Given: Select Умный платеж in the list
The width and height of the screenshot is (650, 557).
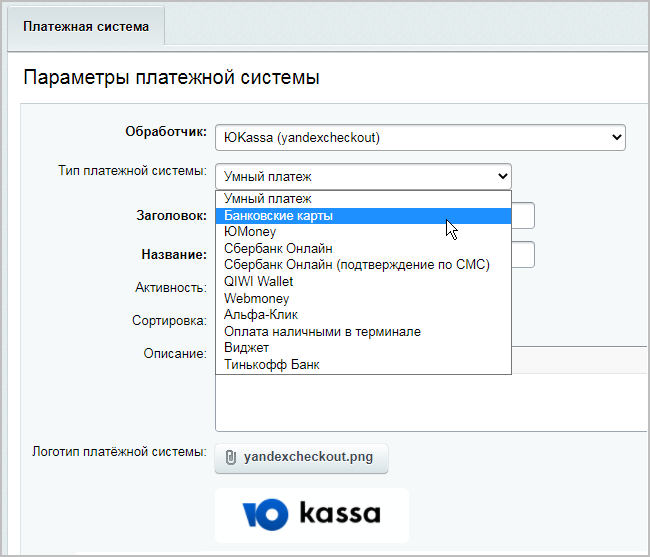Looking at the screenshot, I should click(x=268, y=199).
